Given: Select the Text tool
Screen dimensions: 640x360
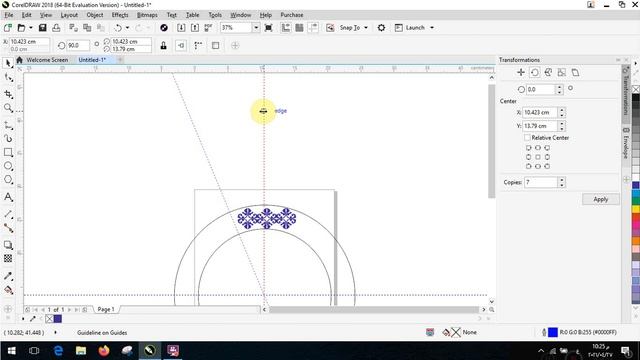Looking at the screenshot, I should click(x=8, y=197).
